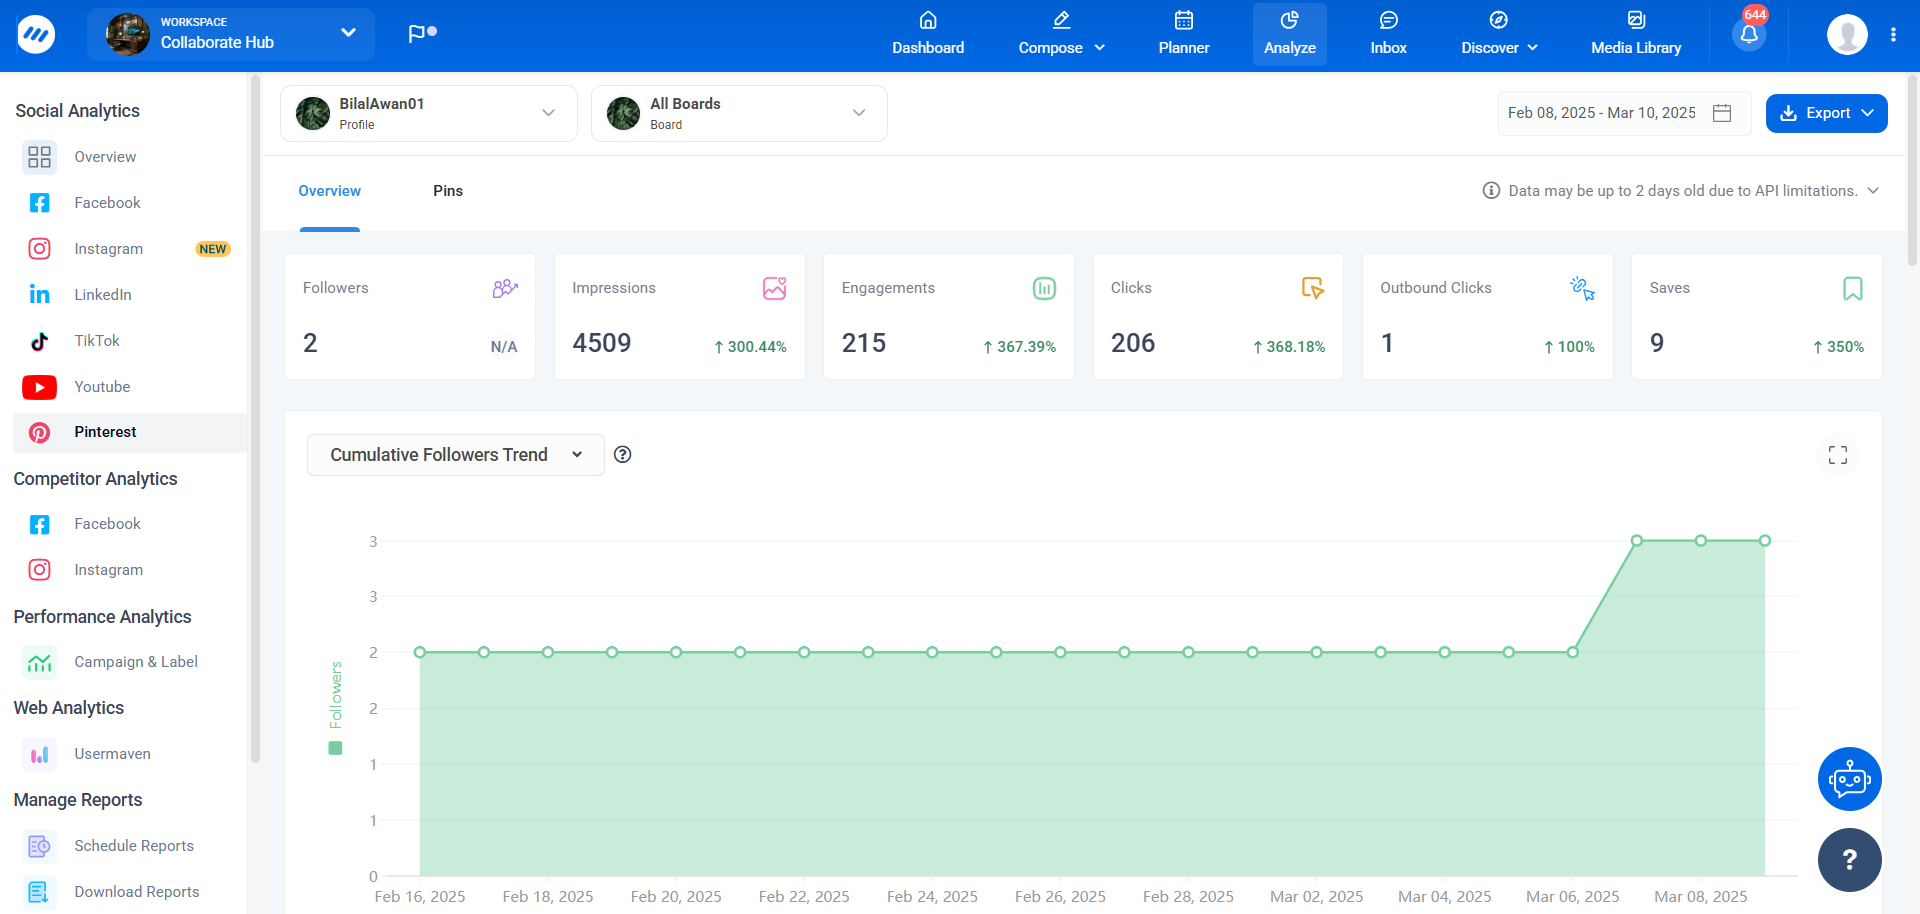This screenshot has width=1920, height=914.
Task: Select the Overview tab
Action: 329,191
